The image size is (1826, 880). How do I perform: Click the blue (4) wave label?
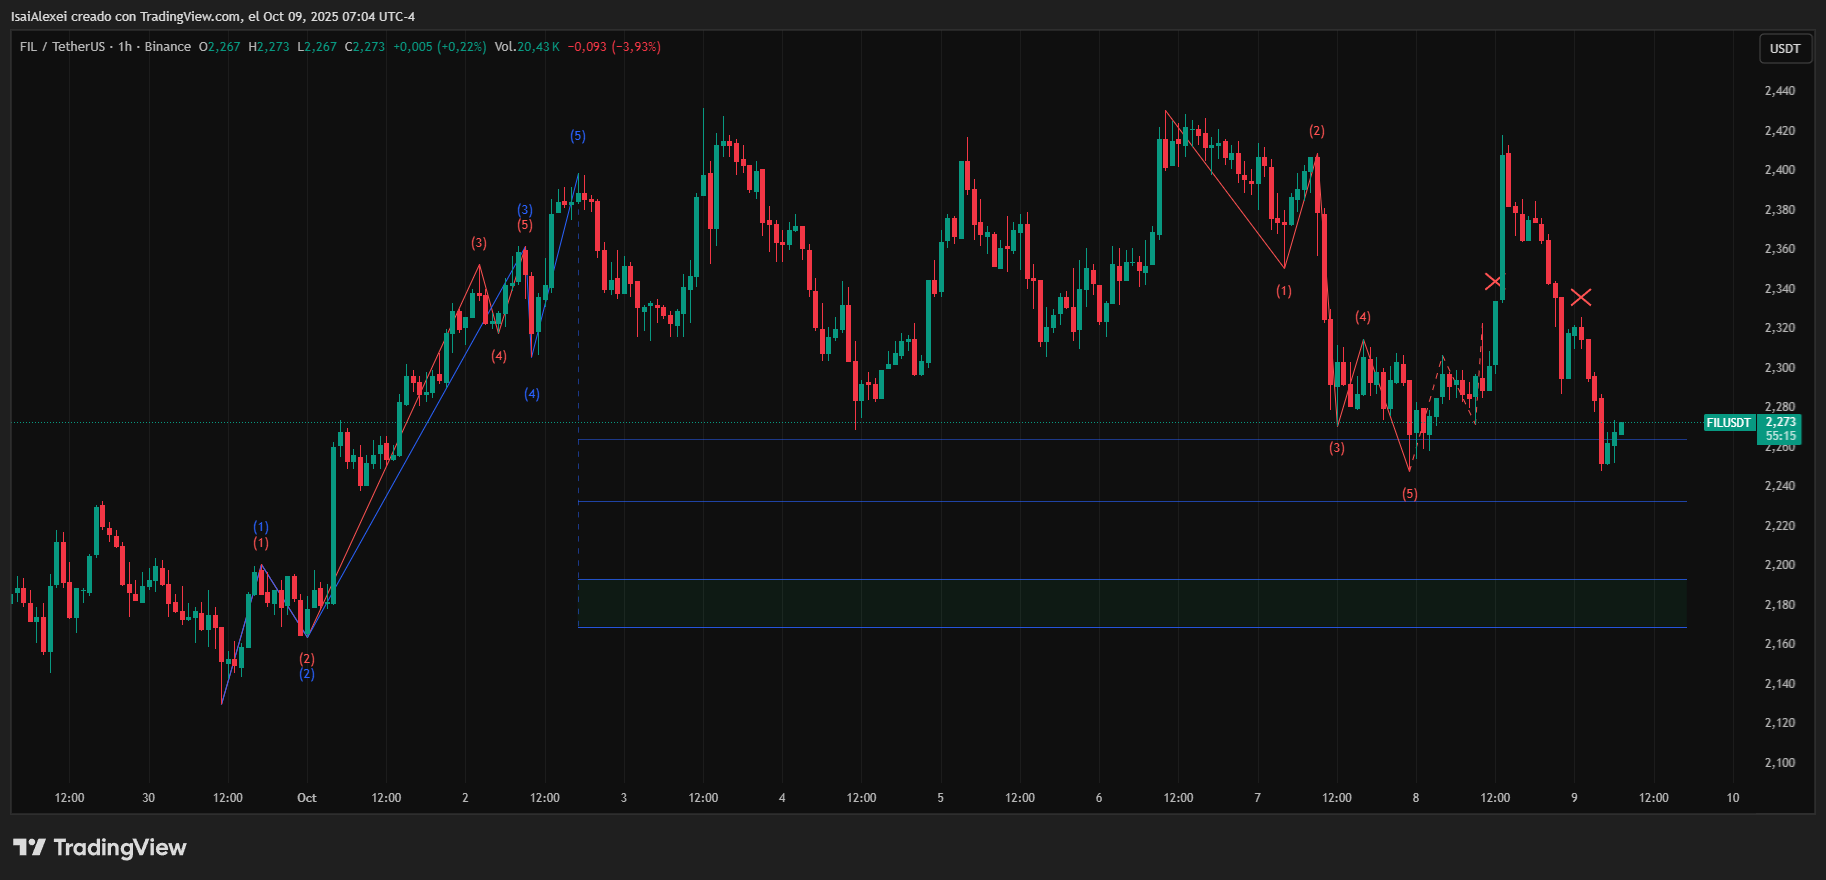532,394
